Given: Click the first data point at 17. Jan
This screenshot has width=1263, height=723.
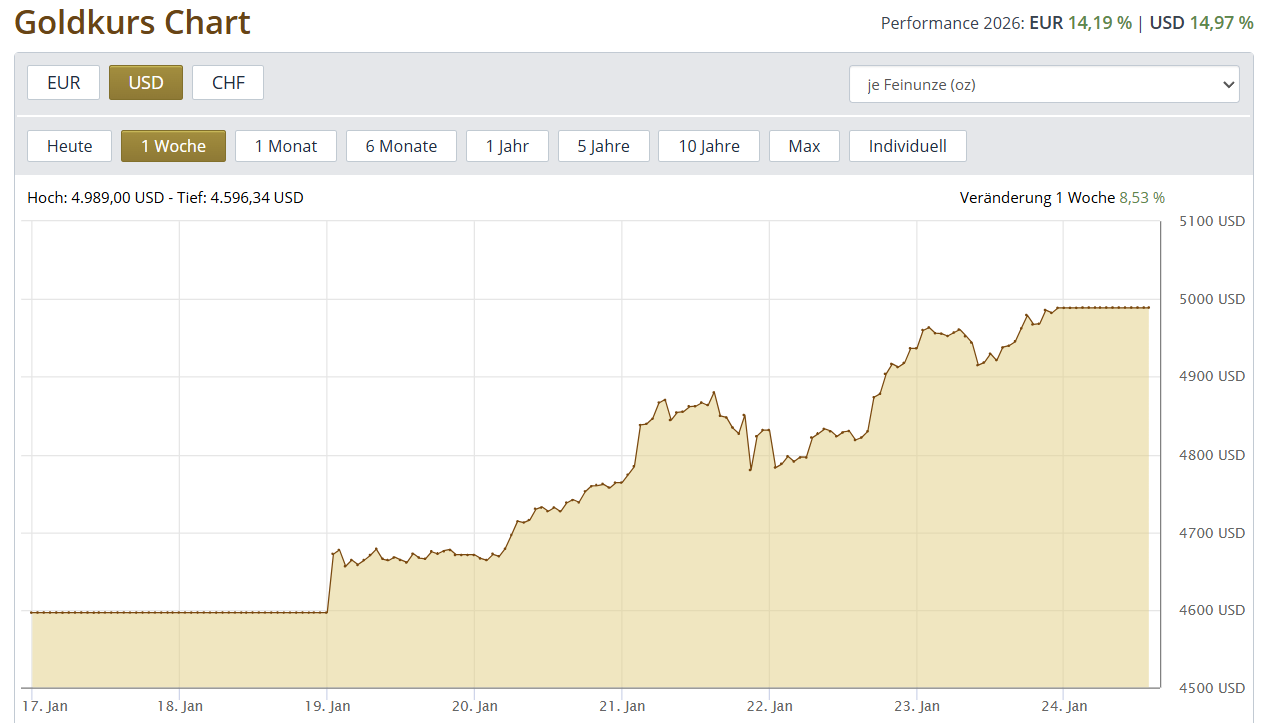Looking at the screenshot, I should [x=32, y=612].
